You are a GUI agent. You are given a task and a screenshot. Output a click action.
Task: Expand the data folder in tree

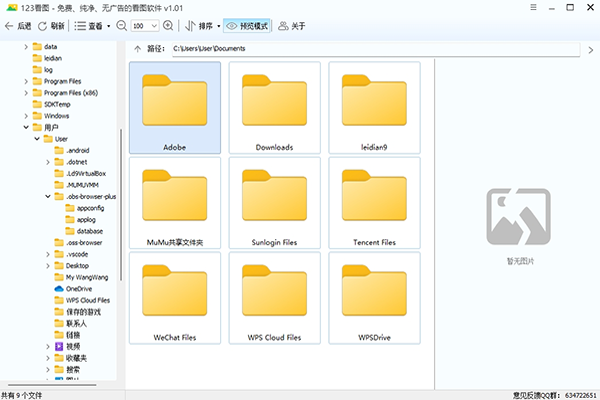tap(26, 47)
